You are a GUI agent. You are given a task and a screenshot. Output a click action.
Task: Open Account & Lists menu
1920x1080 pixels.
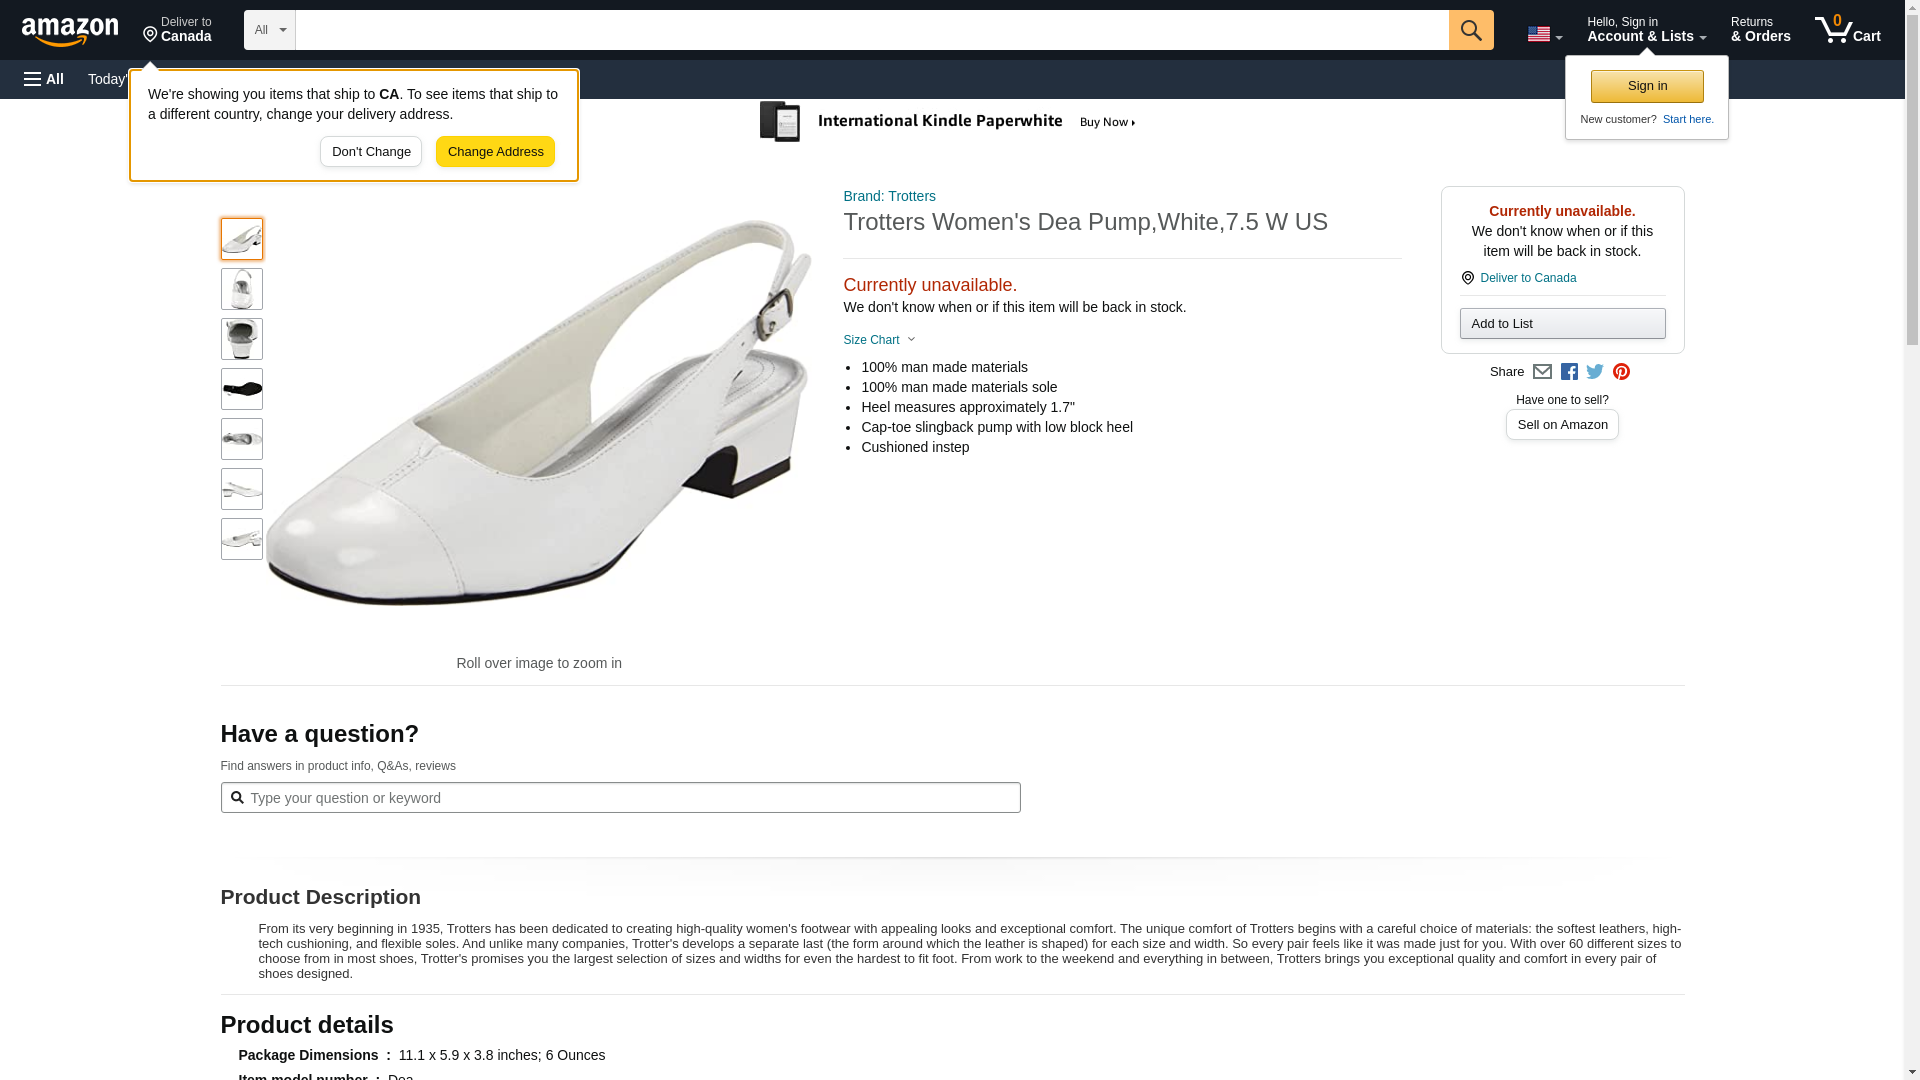click(x=1646, y=30)
